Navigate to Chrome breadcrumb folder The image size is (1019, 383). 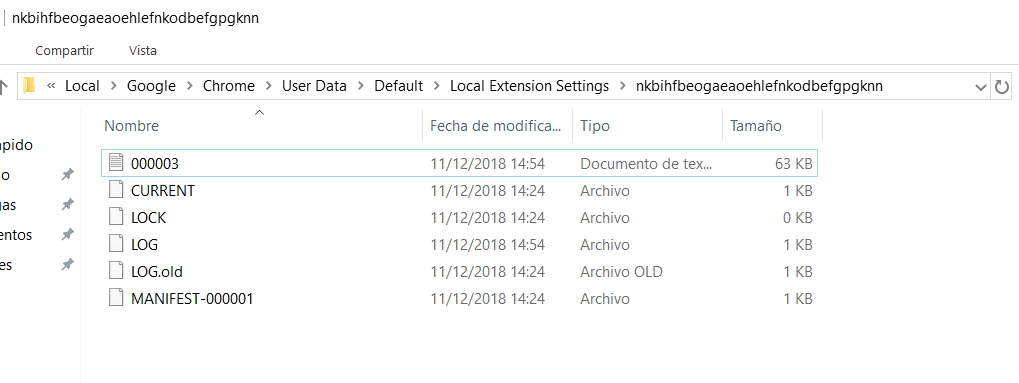point(229,86)
